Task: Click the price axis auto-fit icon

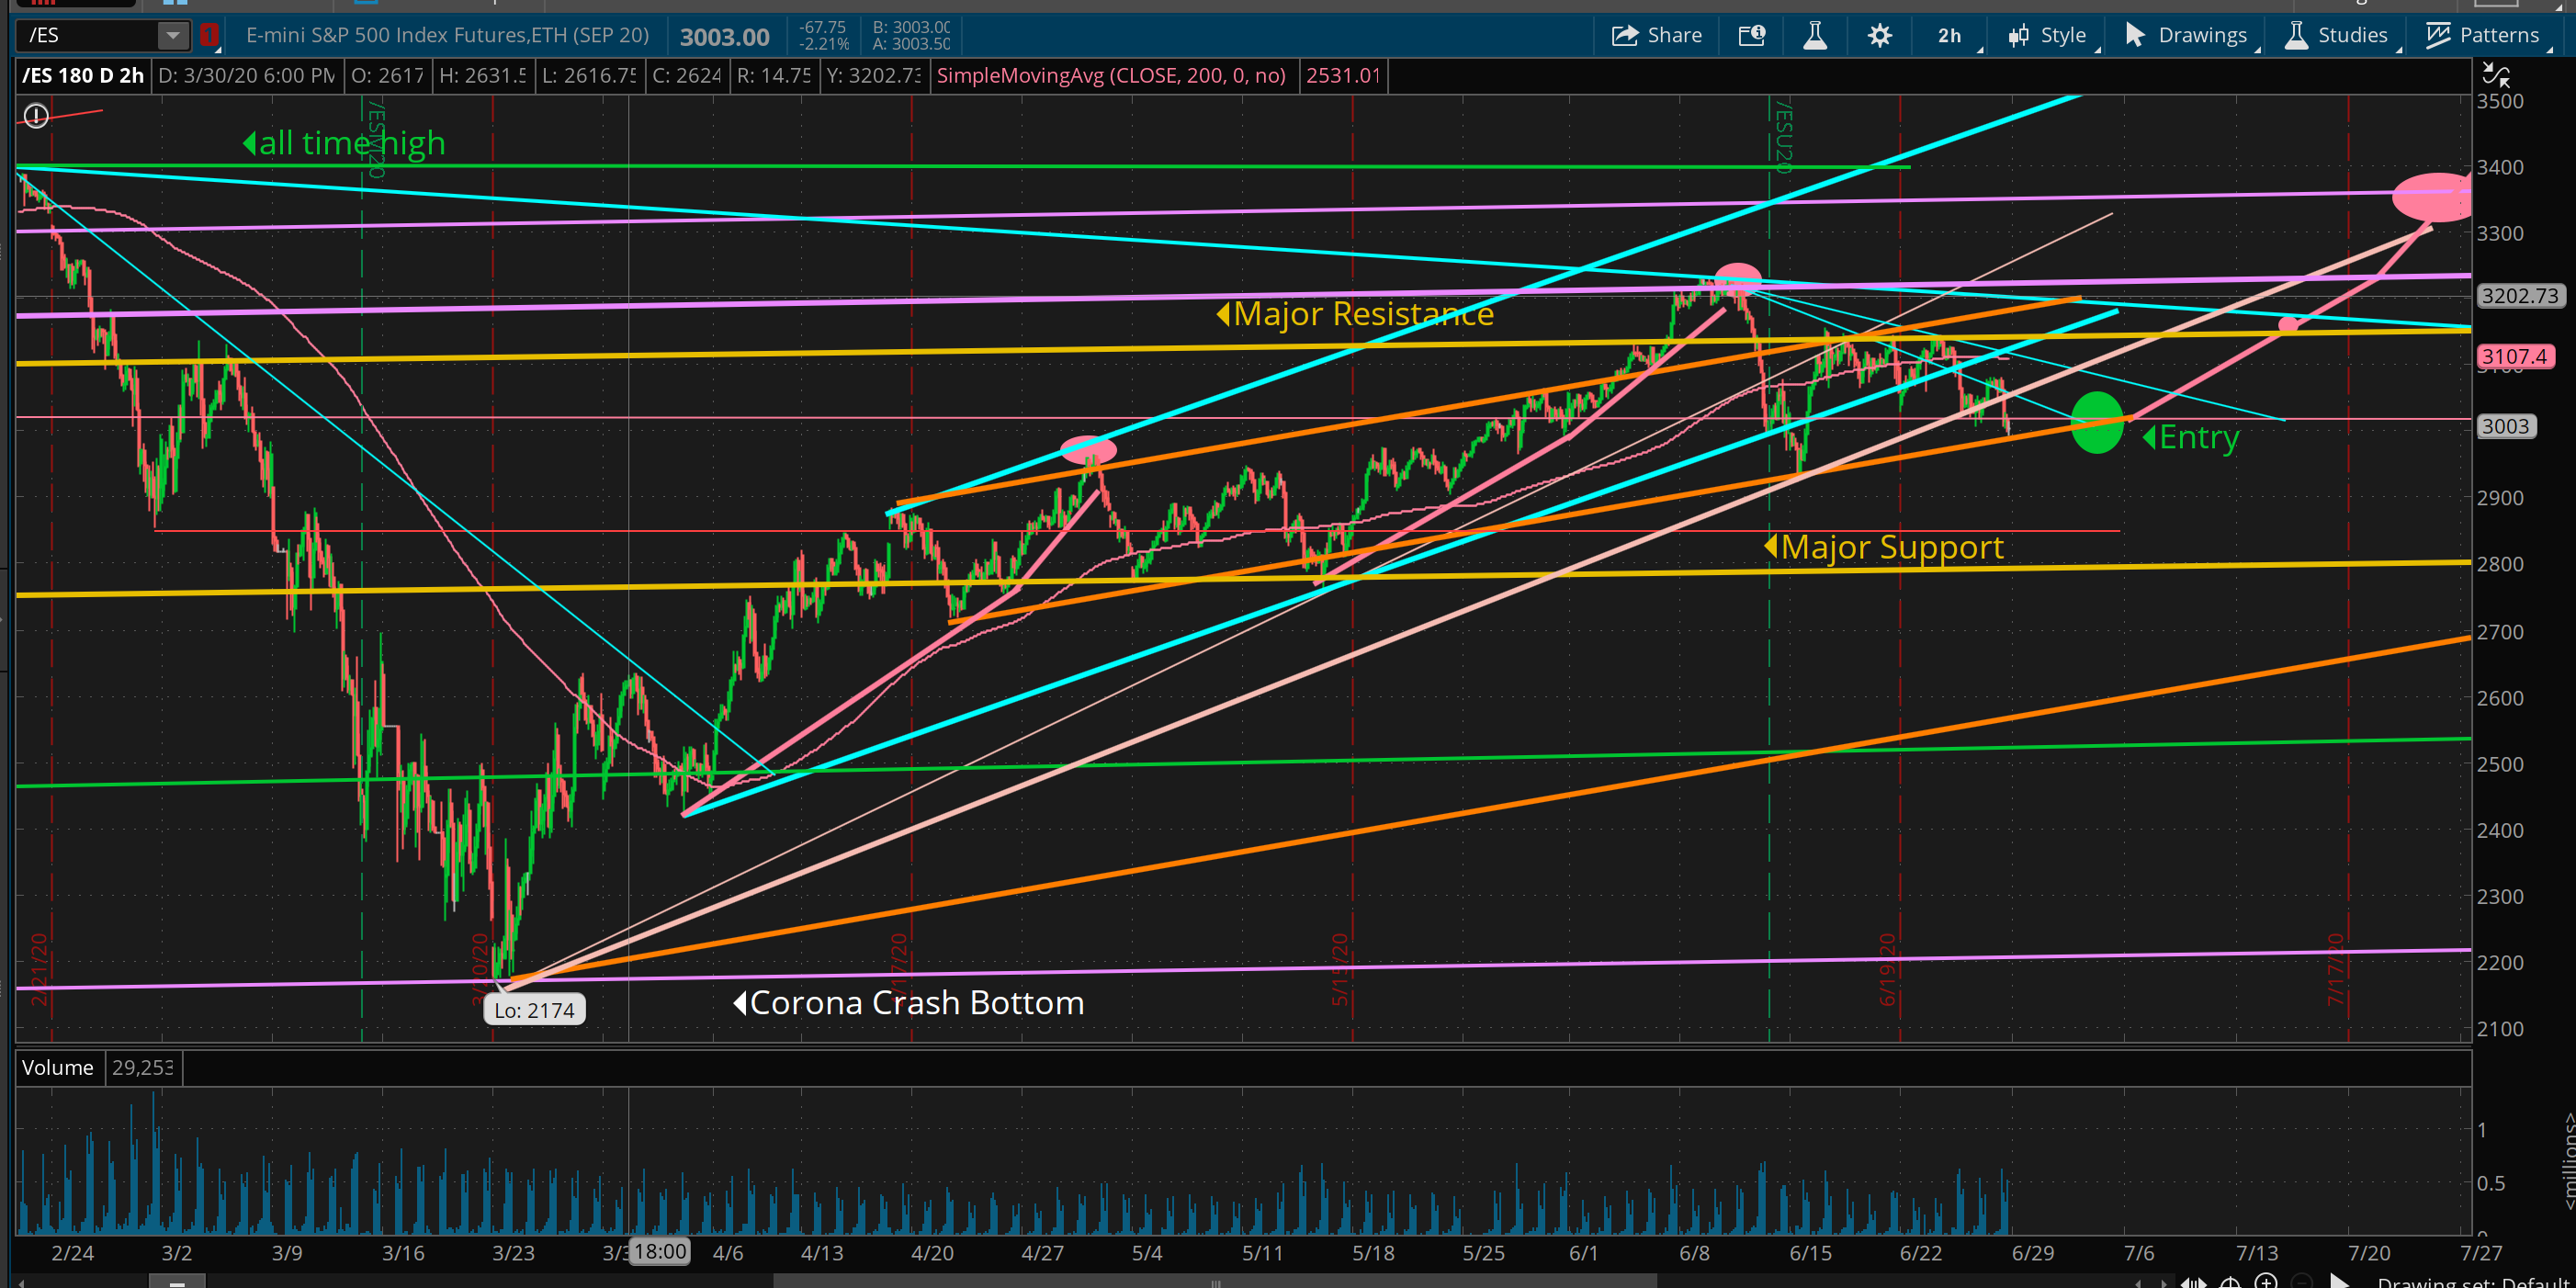Action: [x=2495, y=75]
